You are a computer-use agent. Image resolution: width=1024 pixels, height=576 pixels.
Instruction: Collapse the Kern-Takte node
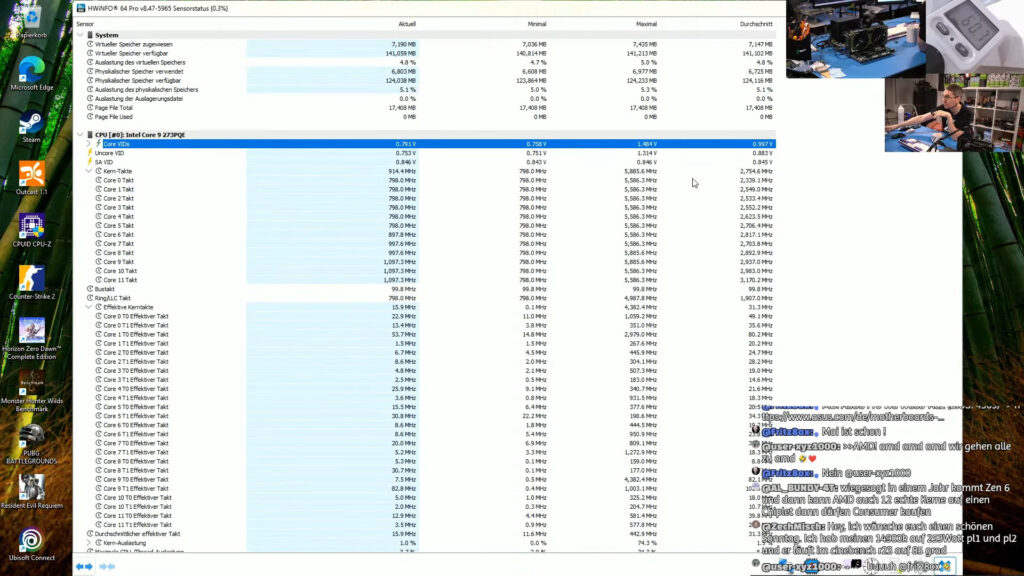[x=89, y=171]
